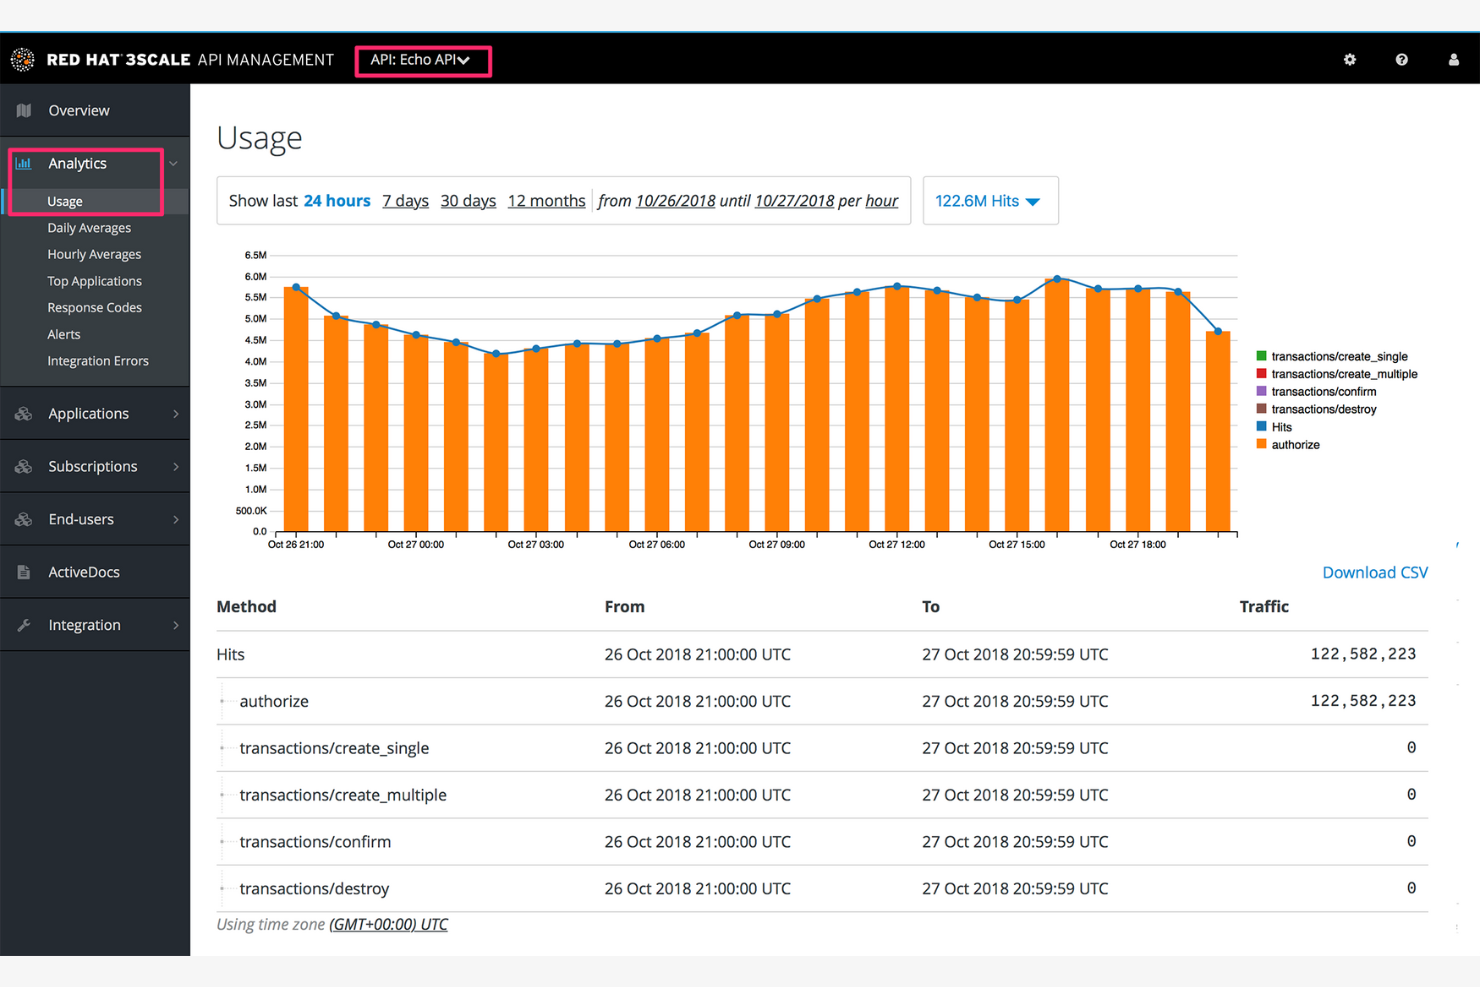Open the settings gear icon
The width and height of the screenshot is (1480, 987).
tap(1350, 60)
